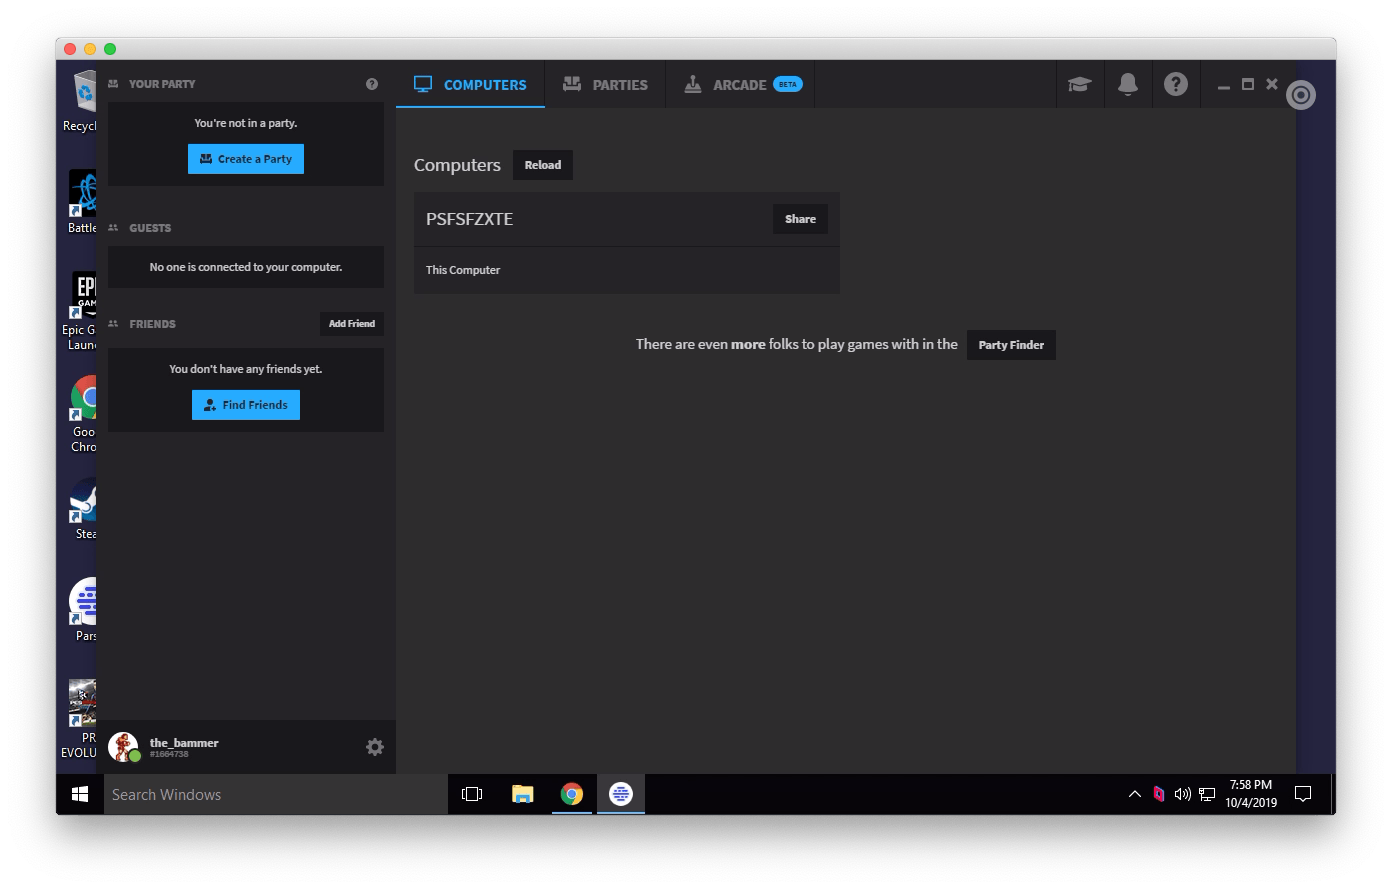Share the PSFSFZXTE computer
The image size is (1392, 889).
800,219
